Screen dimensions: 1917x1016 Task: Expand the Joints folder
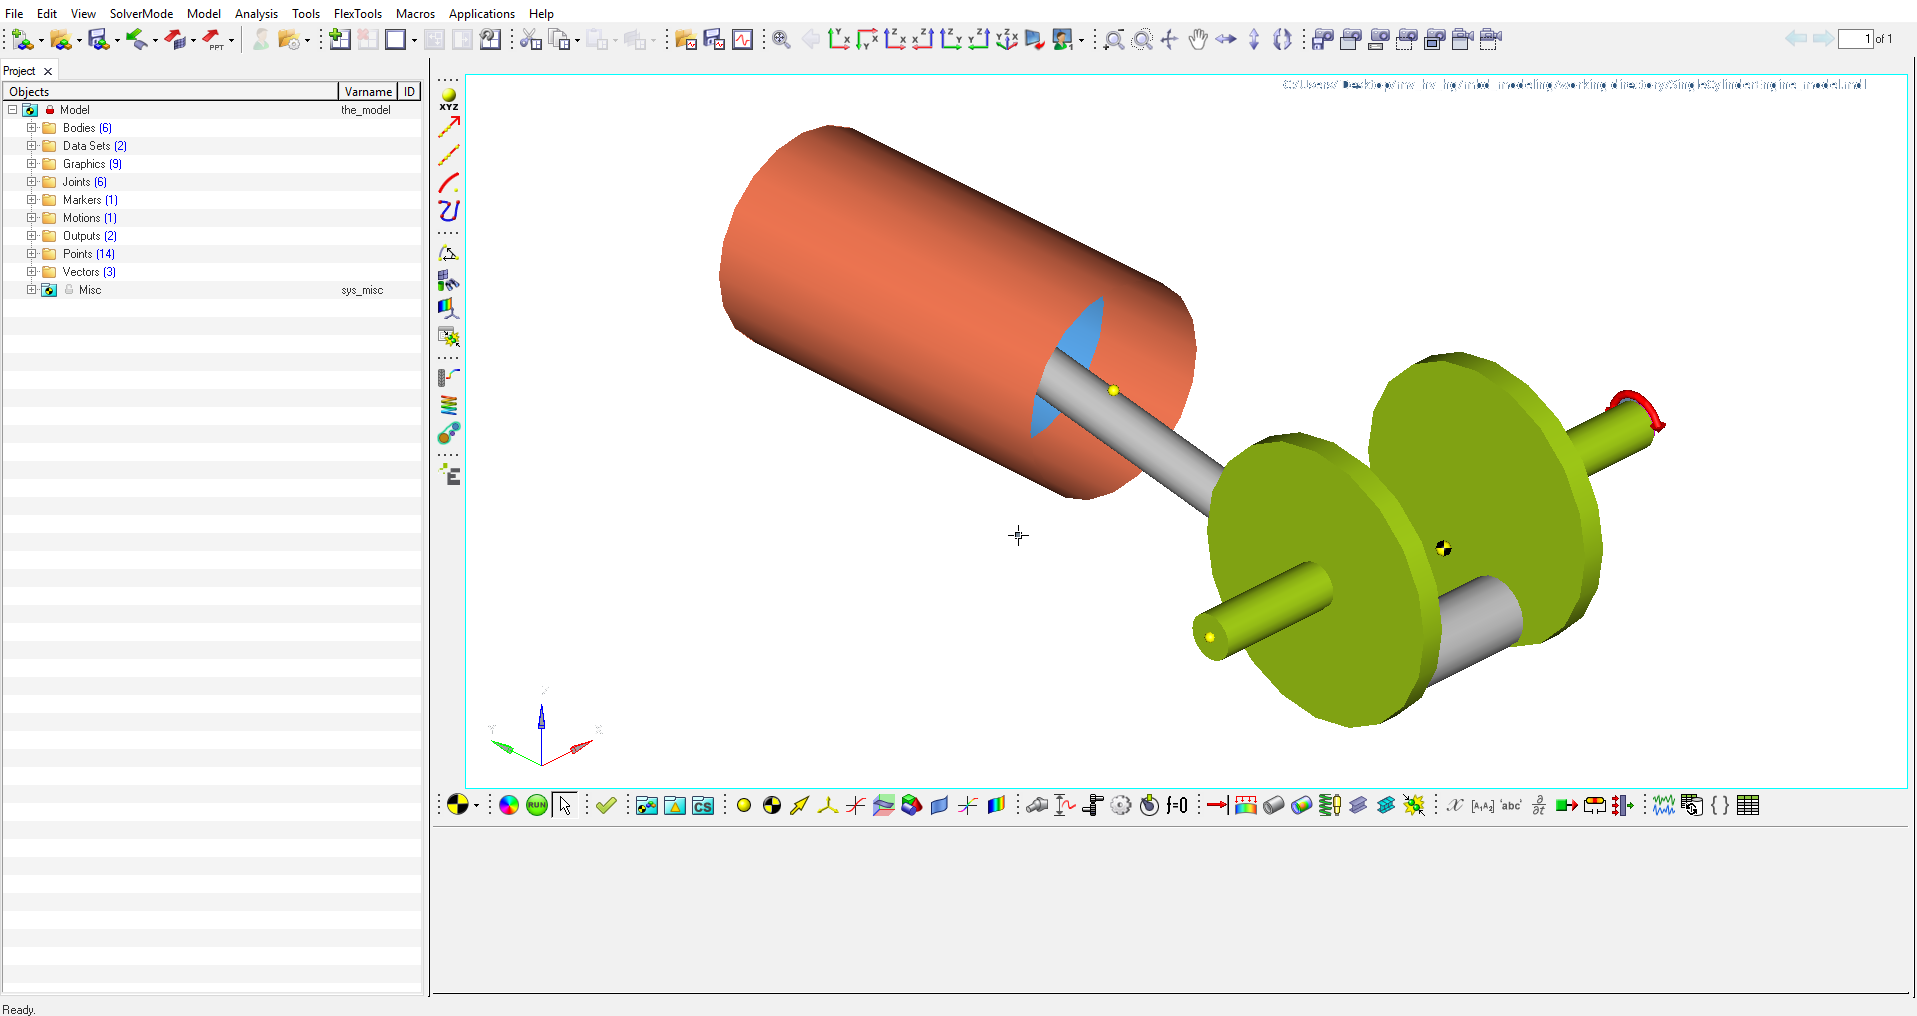tap(31, 182)
